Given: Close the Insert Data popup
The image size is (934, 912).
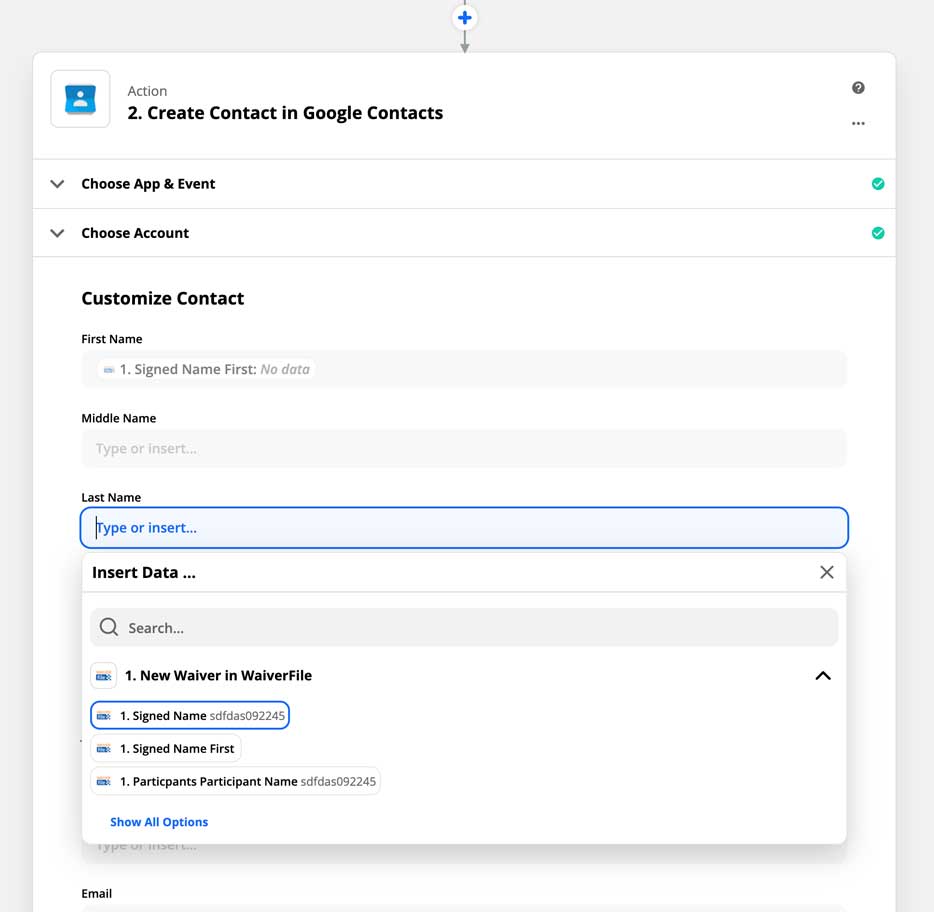Looking at the screenshot, I should coord(826,572).
